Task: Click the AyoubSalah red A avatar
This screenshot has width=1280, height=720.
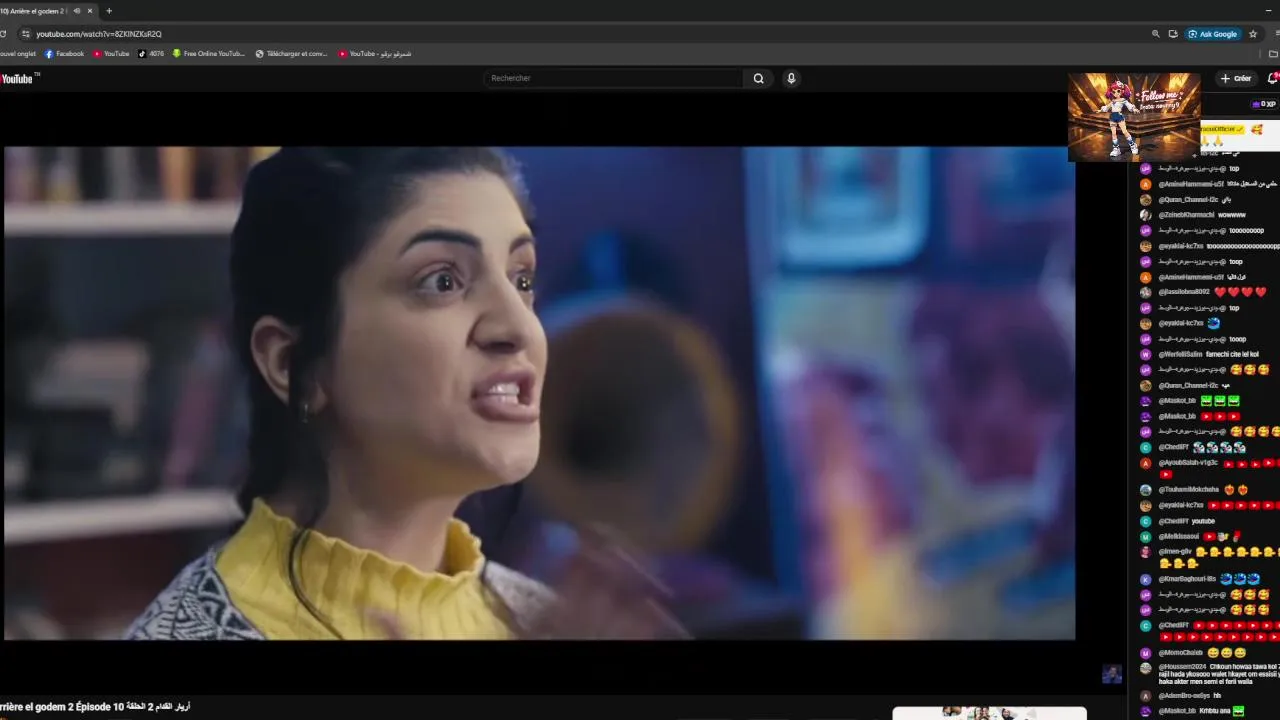Action: point(1146,463)
